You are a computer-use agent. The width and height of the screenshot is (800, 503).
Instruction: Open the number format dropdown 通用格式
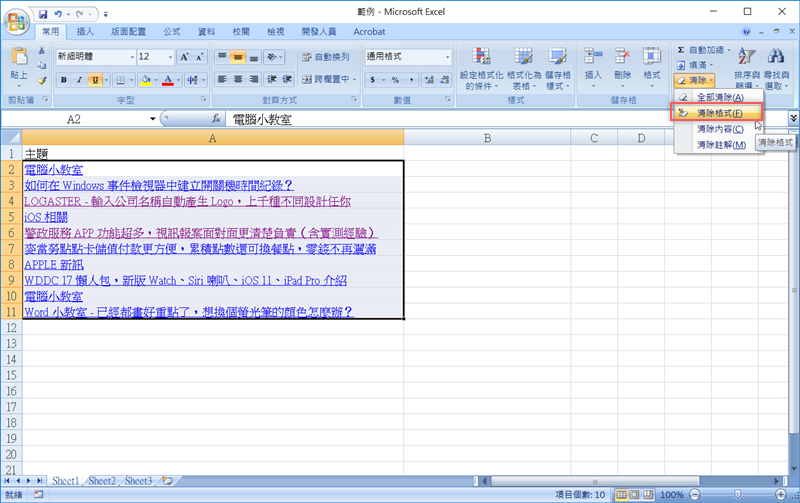pos(447,57)
